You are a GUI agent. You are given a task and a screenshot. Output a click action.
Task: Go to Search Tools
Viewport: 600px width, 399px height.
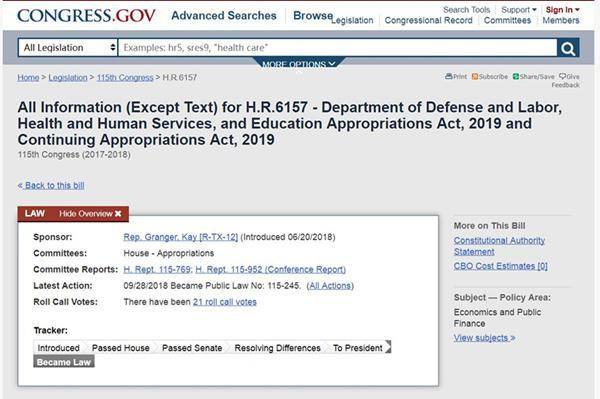click(x=466, y=10)
